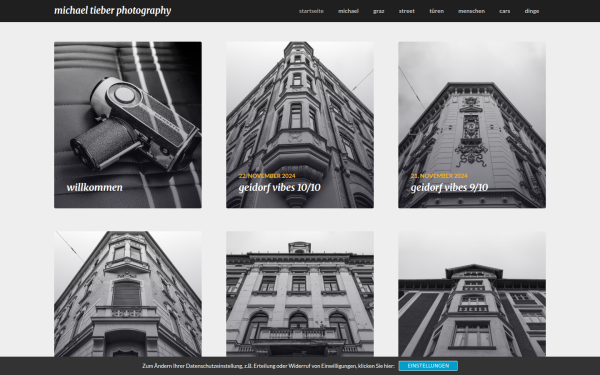
Task: Open the 'türen' menu item
Action: [436, 11]
